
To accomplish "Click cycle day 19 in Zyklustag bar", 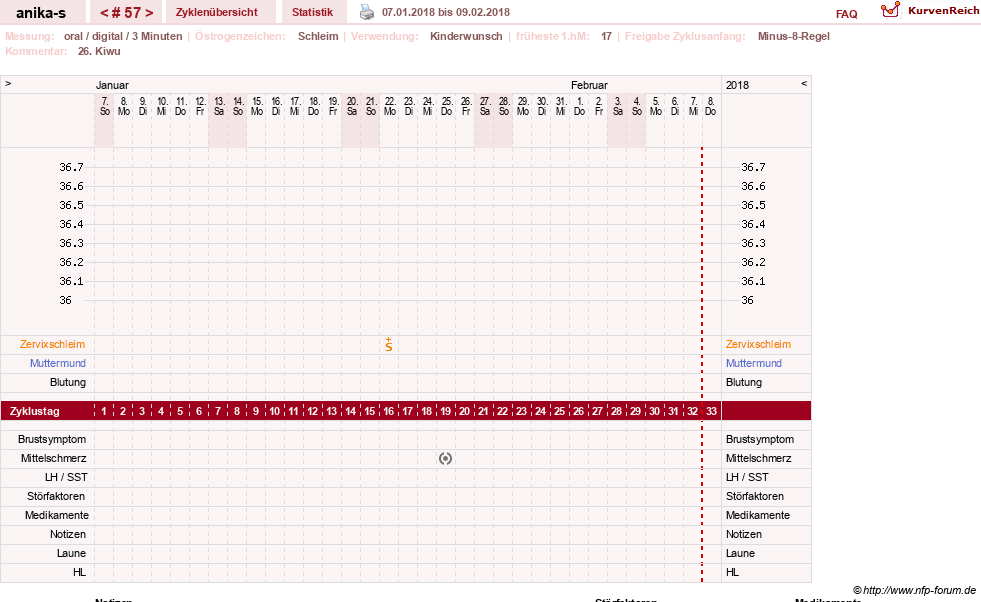I will point(445,411).
